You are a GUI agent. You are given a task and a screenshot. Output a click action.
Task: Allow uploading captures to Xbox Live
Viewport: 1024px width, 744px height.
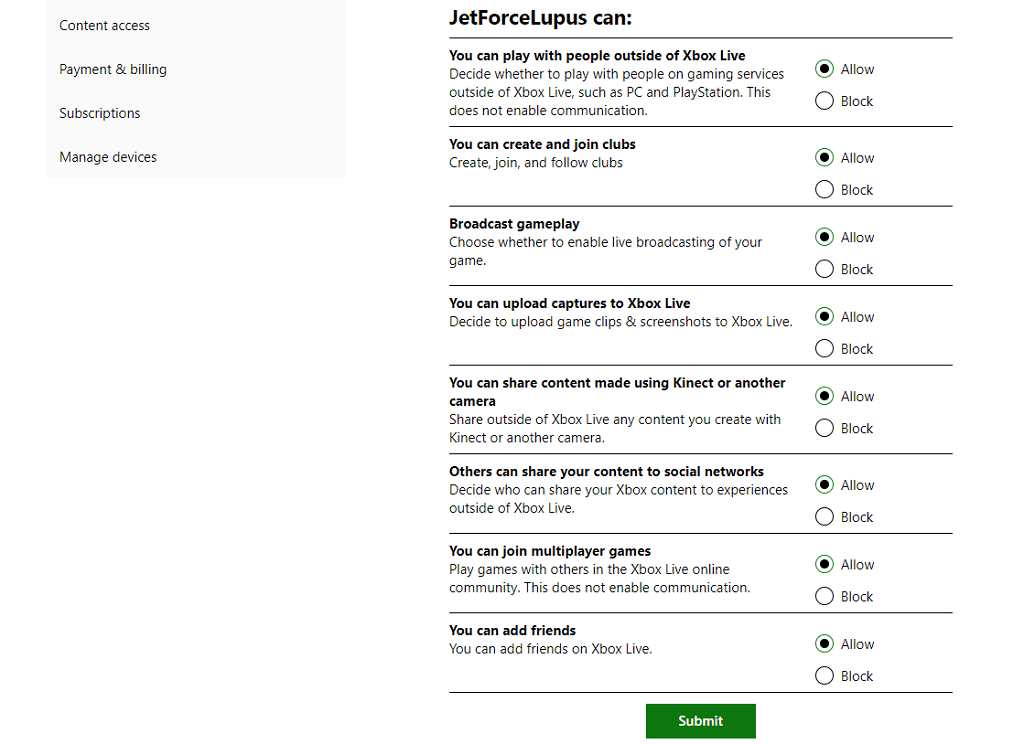coord(825,317)
